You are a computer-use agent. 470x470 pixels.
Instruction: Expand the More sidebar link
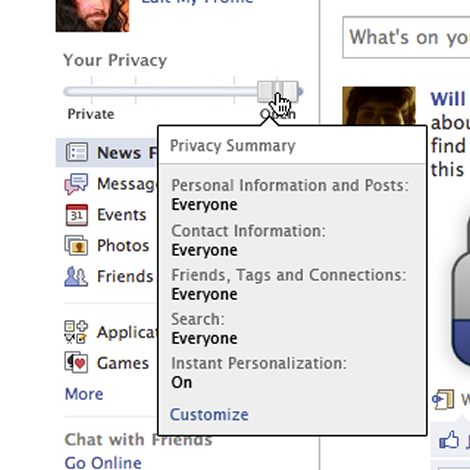click(x=84, y=394)
